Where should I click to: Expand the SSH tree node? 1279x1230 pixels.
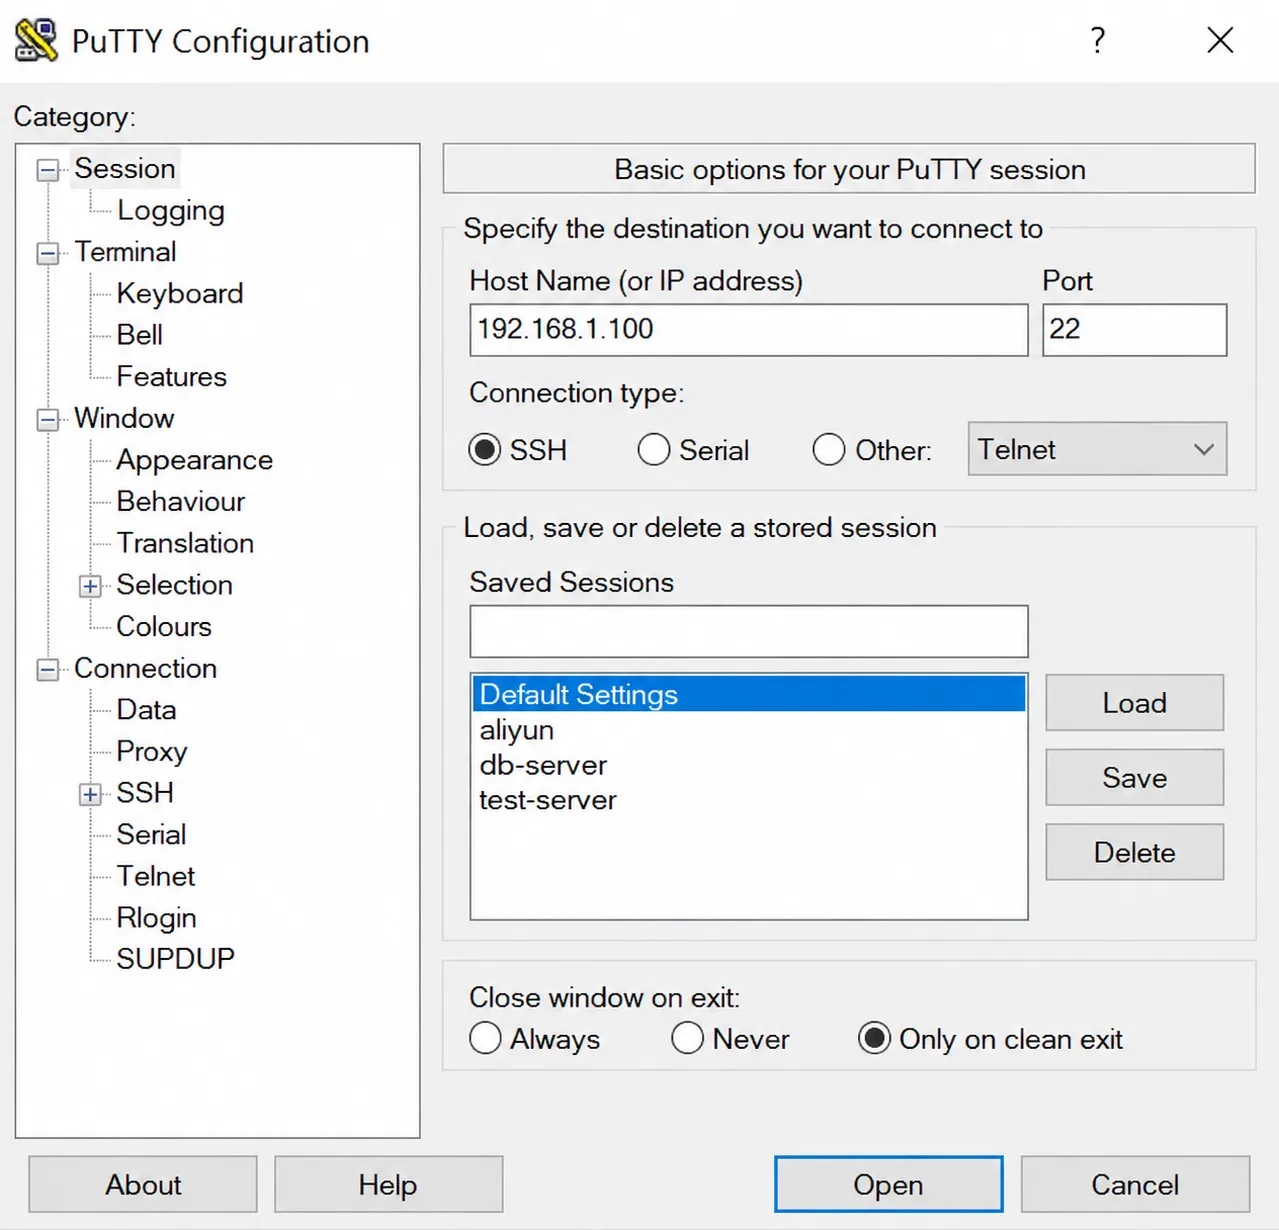(x=90, y=794)
